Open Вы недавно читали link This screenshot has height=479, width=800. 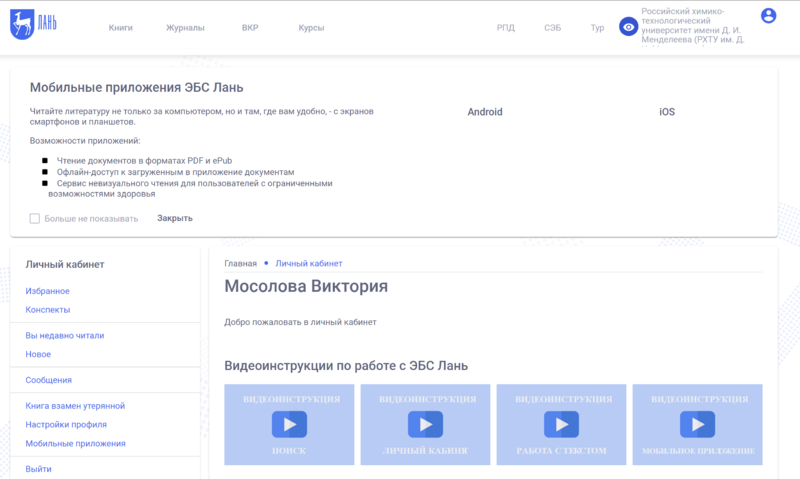65,335
